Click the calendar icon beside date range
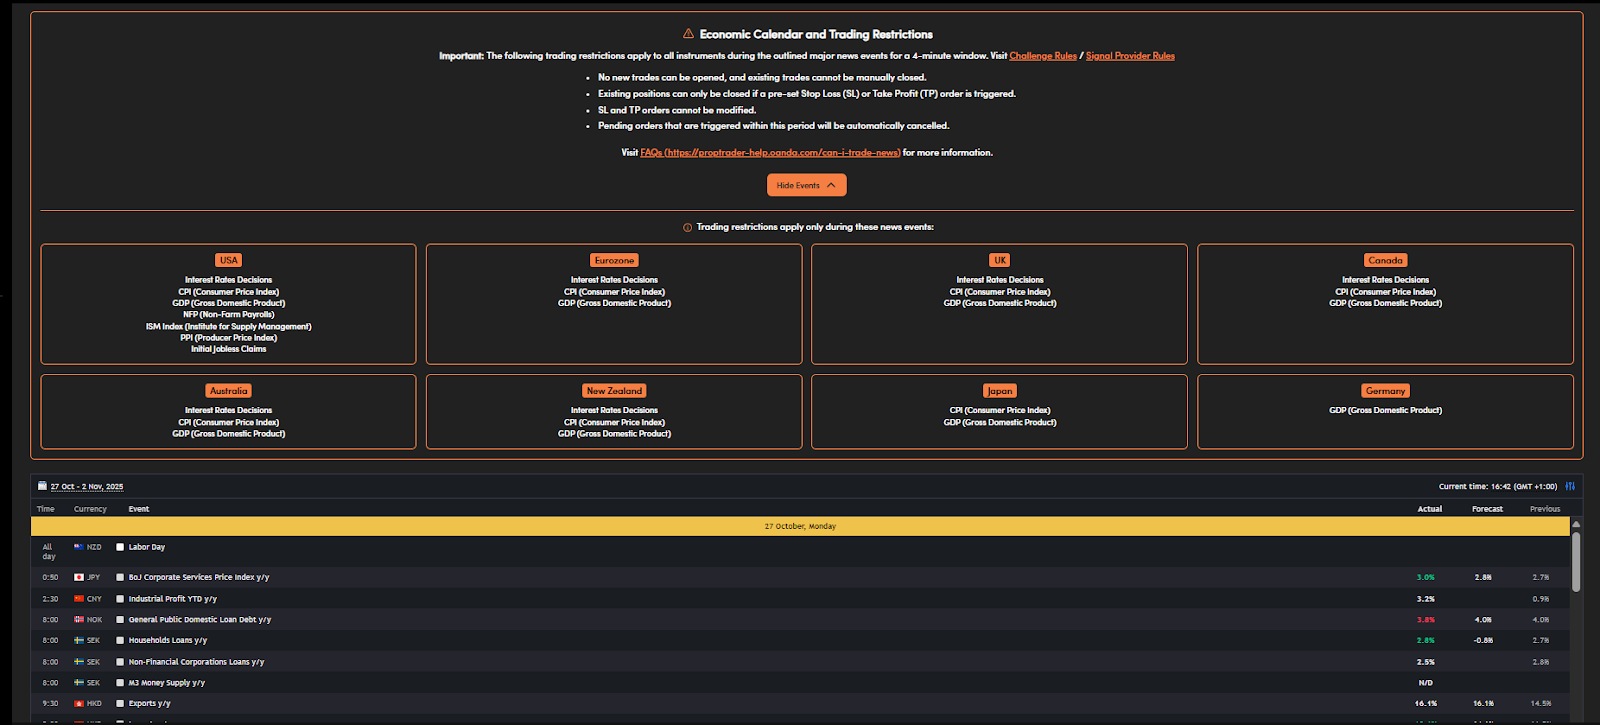Viewport: 1600px width, 725px height. 42,486
